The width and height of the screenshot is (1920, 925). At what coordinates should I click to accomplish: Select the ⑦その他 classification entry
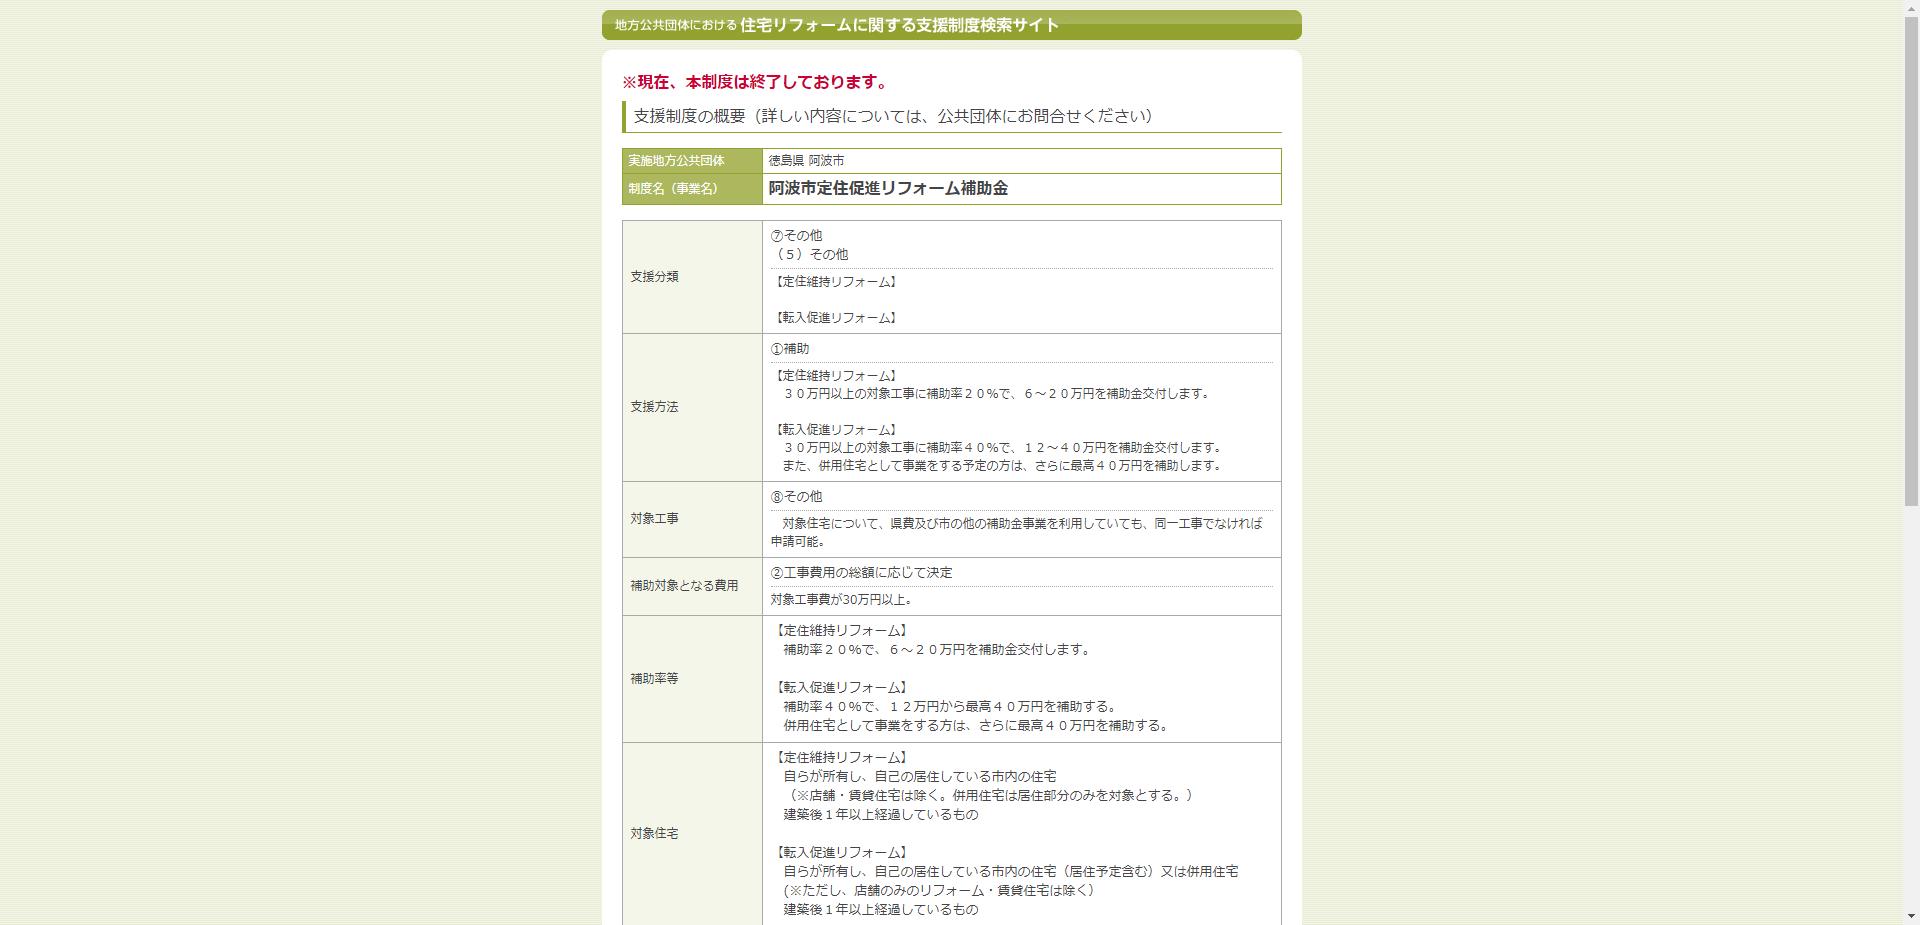793,234
